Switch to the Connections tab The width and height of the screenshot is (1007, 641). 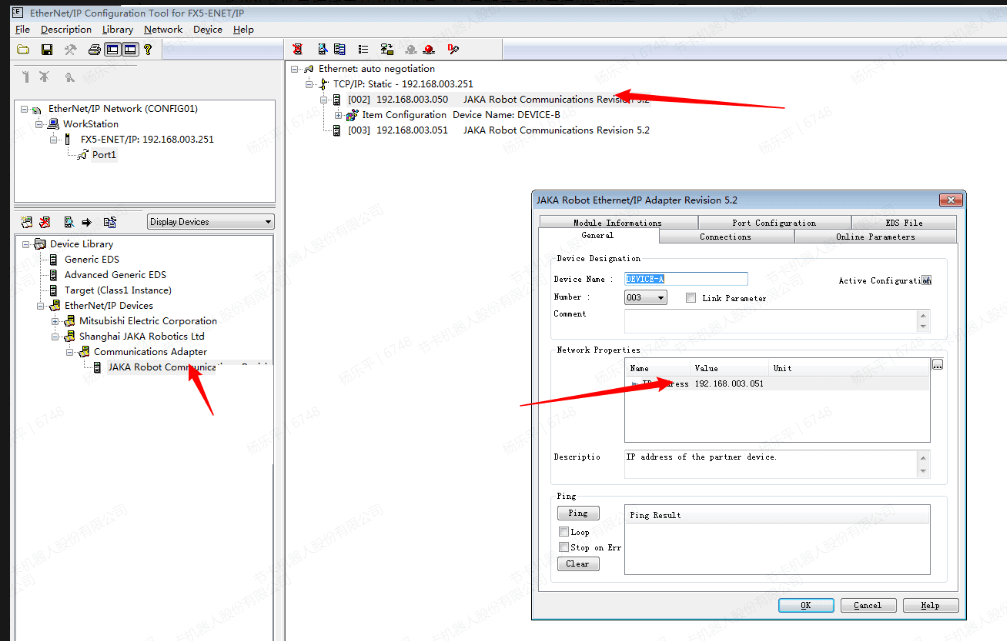tap(725, 237)
